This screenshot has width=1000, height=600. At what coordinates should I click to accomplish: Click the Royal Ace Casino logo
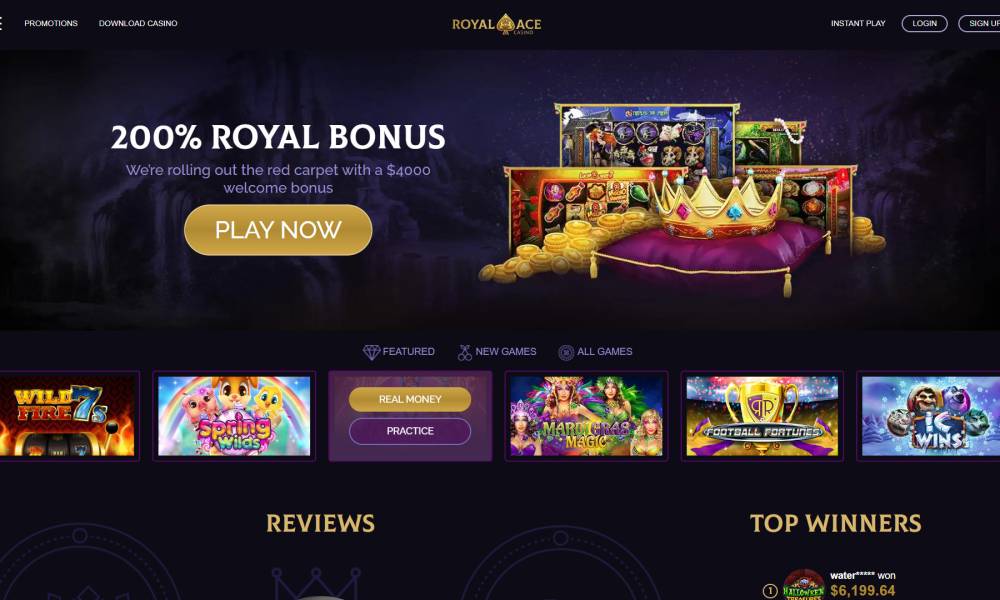pos(496,24)
